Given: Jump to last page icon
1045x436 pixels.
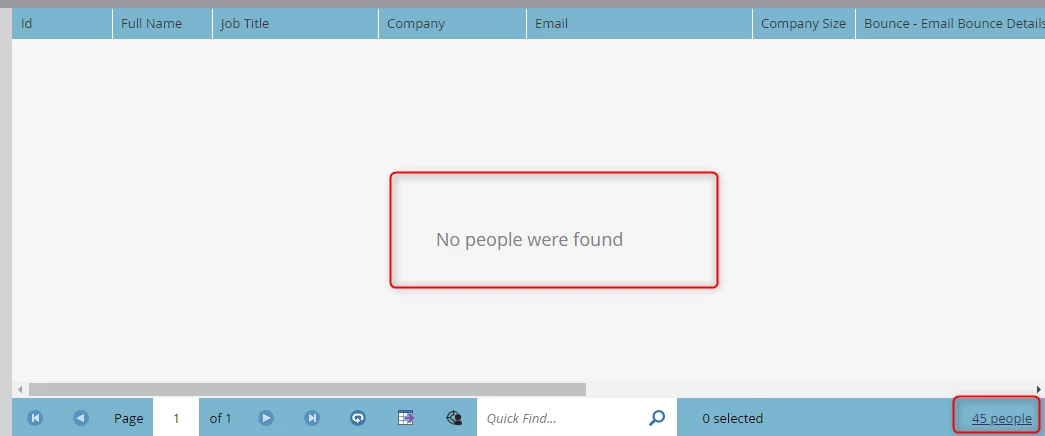Looking at the screenshot, I should (x=311, y=418).
